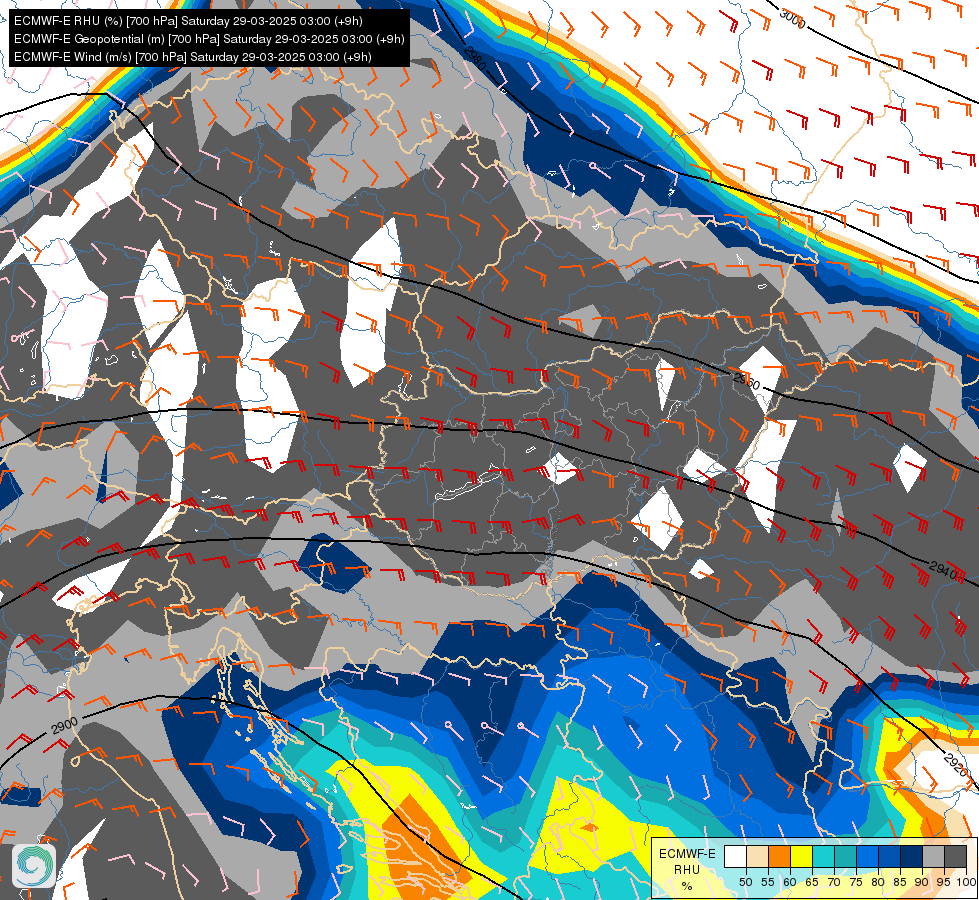Pick the navy 85-90% legend swatch
The image size is (979, 900).
point(911,856)
